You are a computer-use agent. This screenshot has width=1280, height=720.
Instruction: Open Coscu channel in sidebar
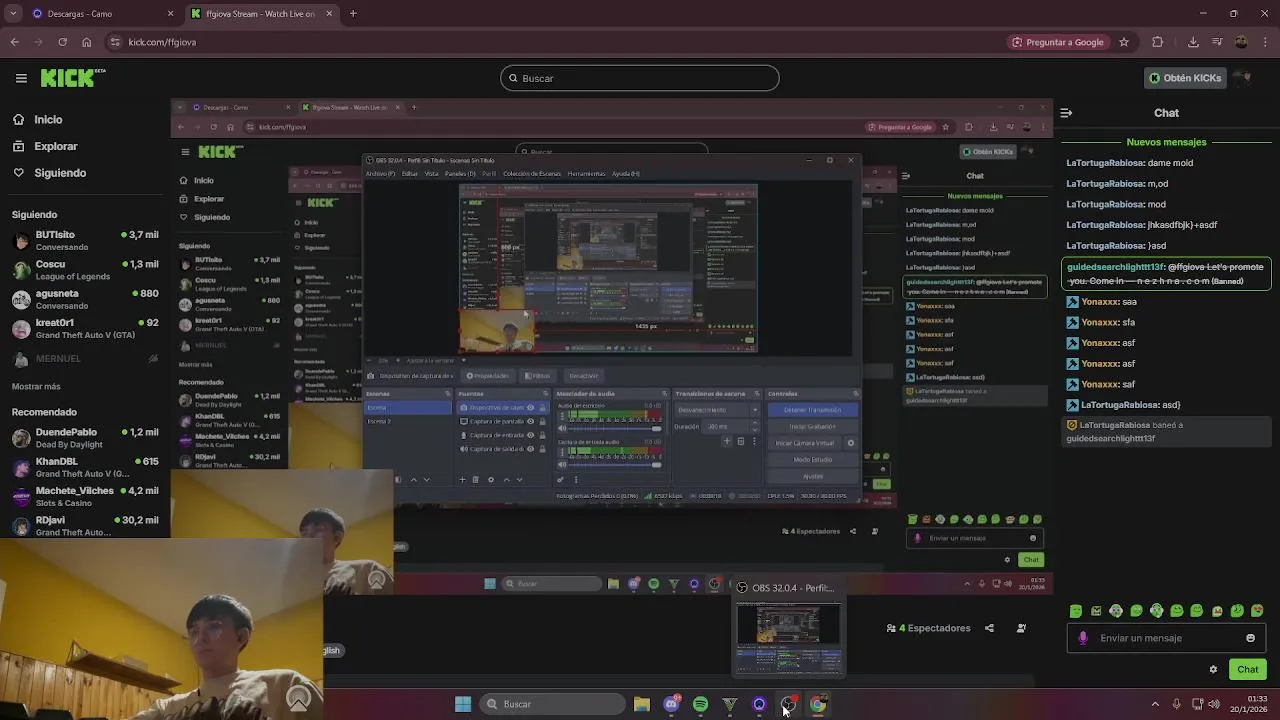tap(85, 270)
